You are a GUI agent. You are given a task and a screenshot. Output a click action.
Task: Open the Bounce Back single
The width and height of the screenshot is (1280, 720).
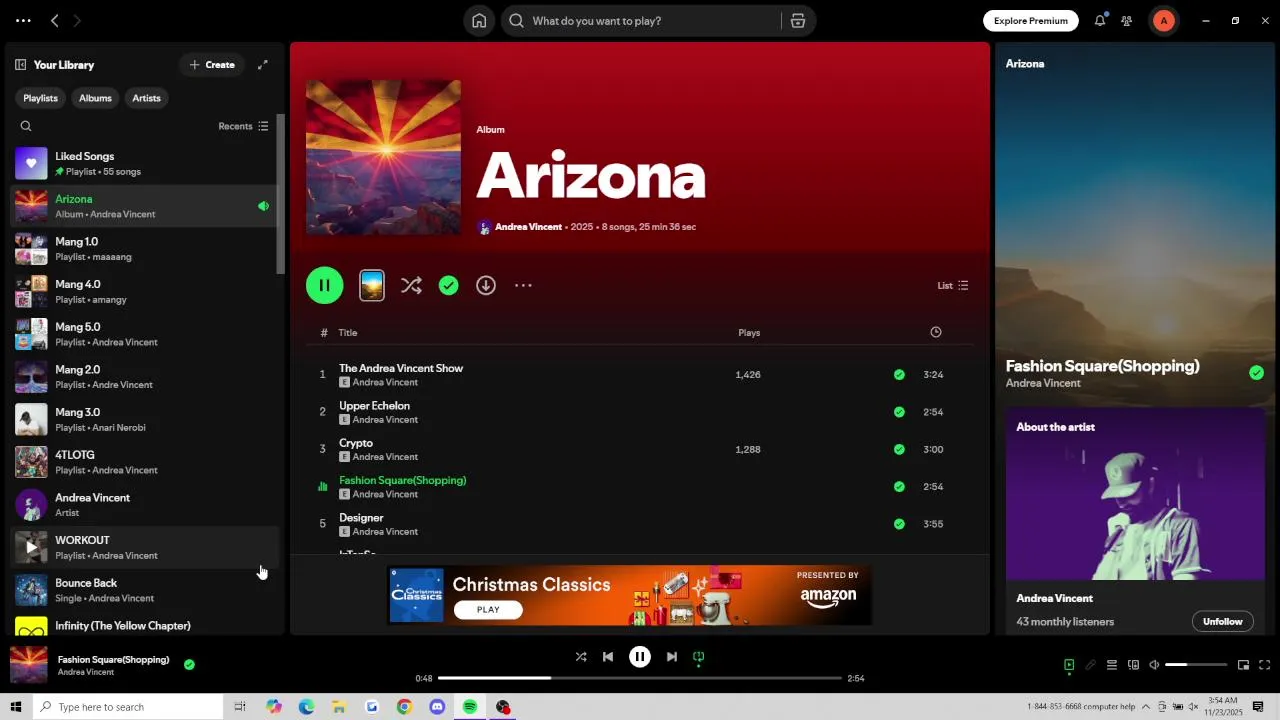coord(145,590)
